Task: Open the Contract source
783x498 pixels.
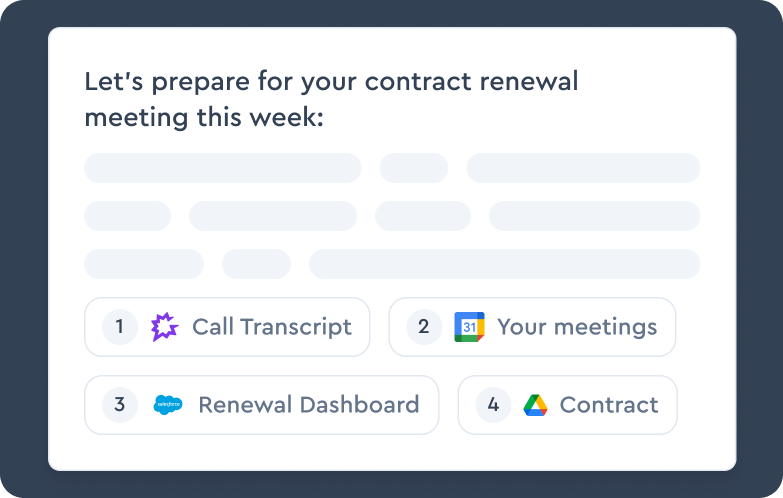Action: point(608,405)
